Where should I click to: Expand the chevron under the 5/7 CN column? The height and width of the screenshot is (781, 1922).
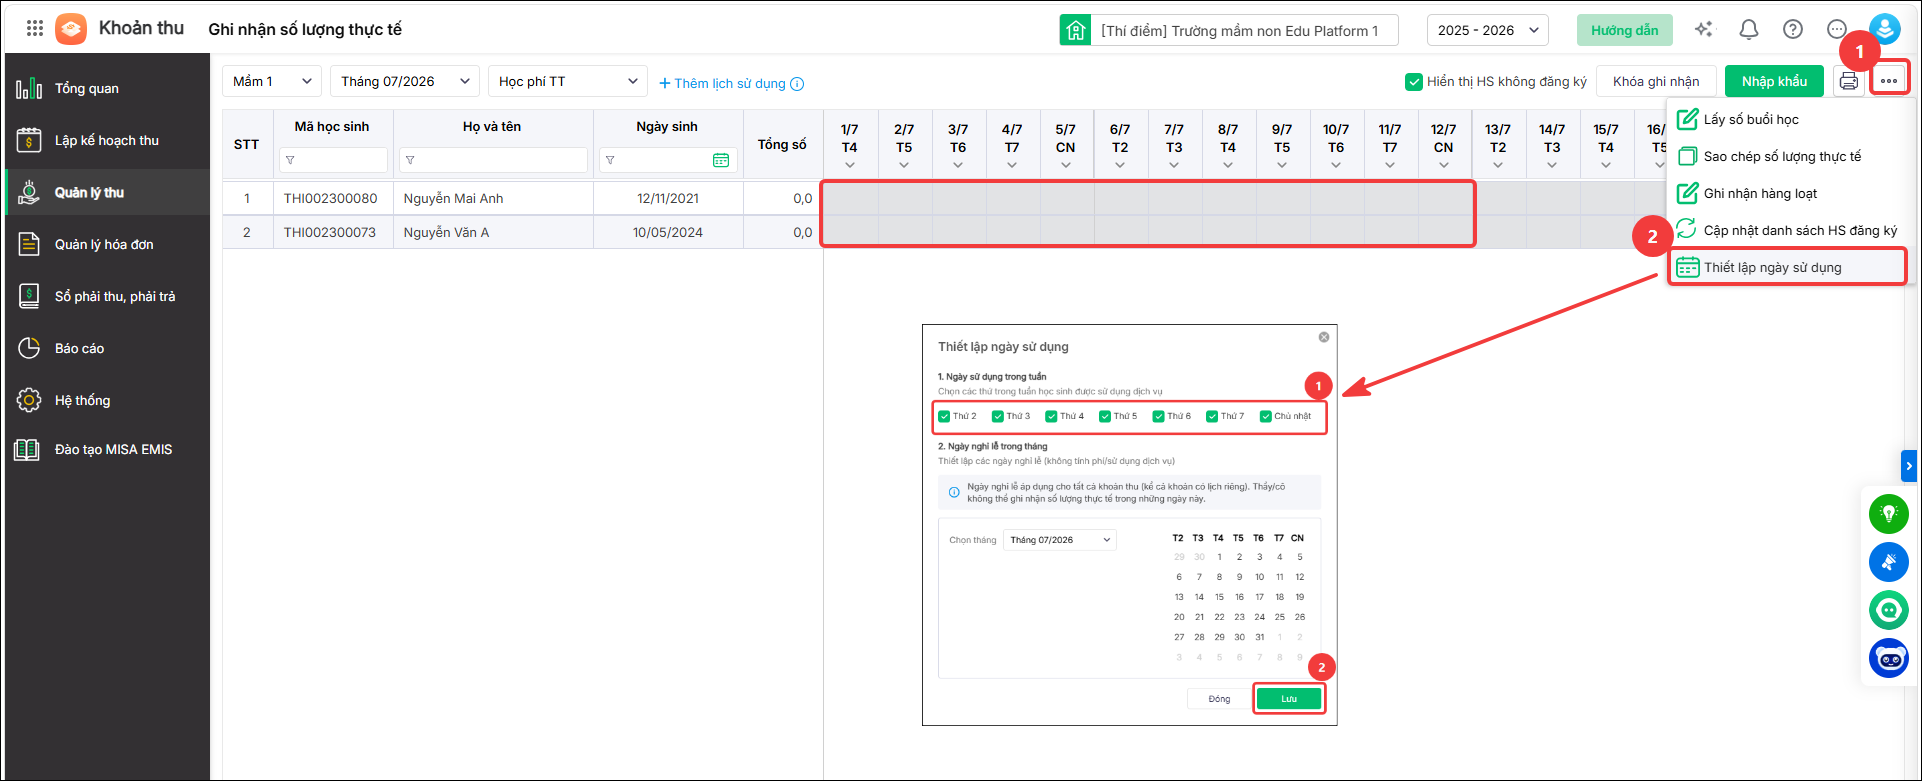(x=1066, y=165)
